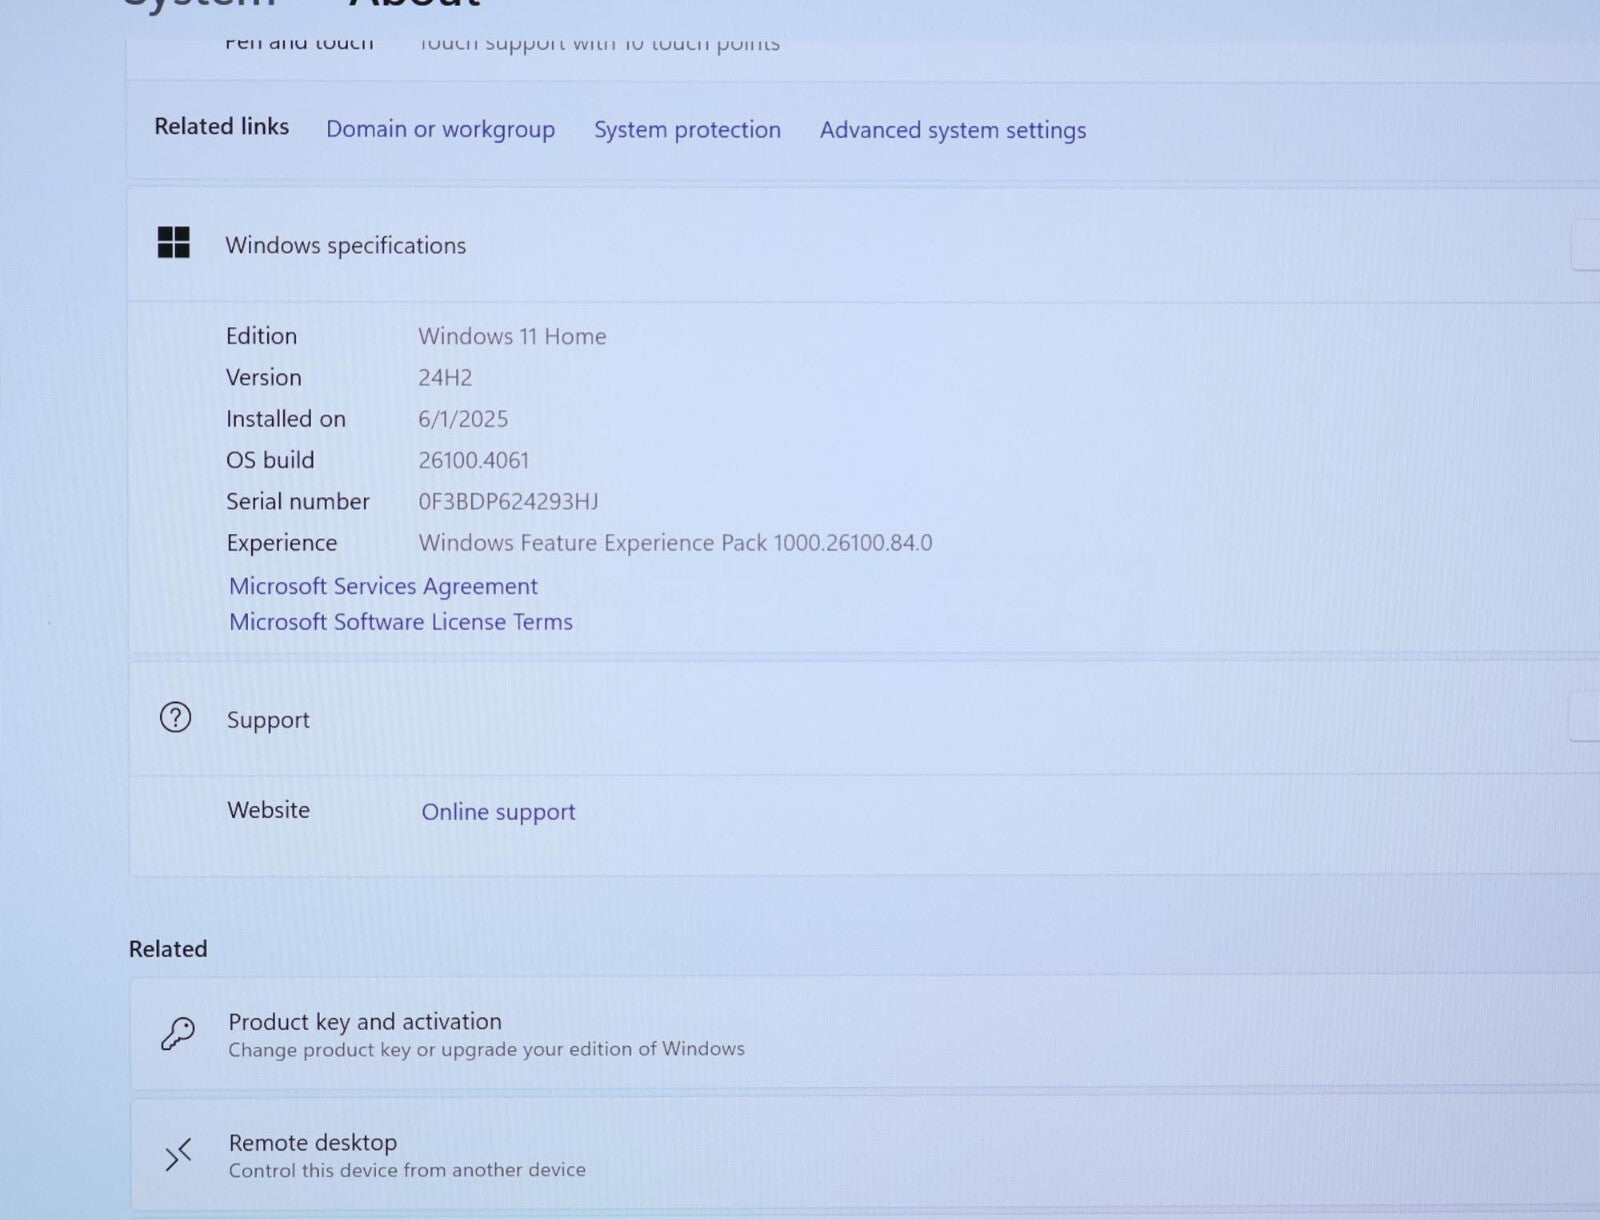This screenshot has height=1220, width=1600.
Task: Click the Related section heading
Action: pyautogui.click(x=168, y=949)
